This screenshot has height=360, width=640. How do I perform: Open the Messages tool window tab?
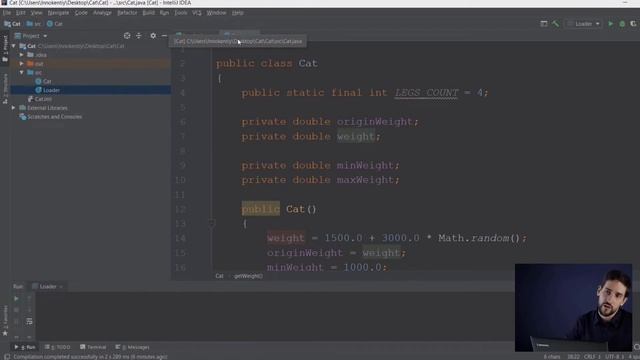click(x=132, y=347)
